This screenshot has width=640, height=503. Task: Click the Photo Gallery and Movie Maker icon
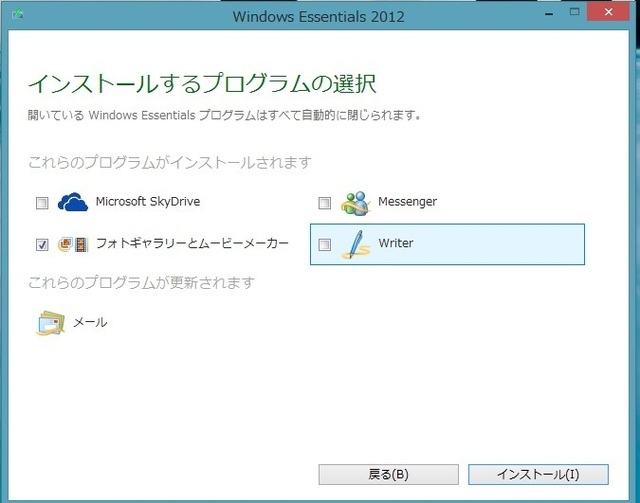73,244
